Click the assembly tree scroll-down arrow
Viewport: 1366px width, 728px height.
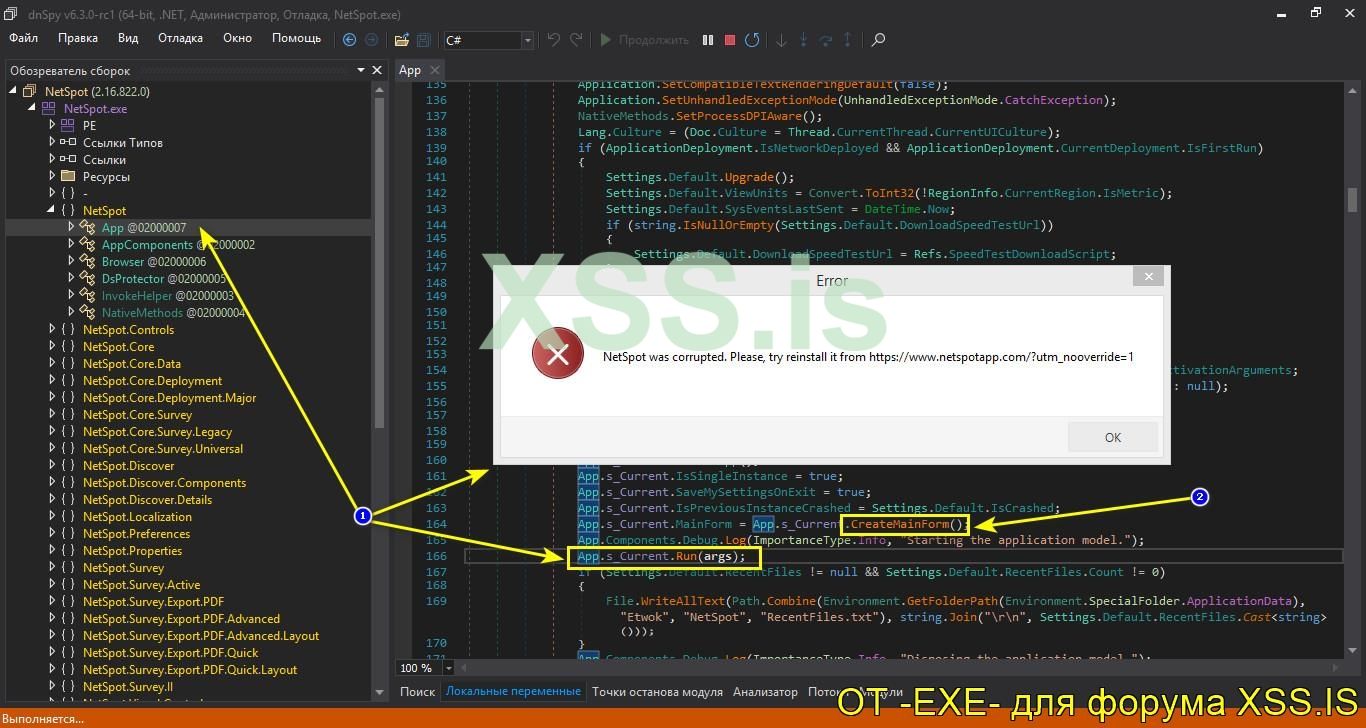(379, 692)
